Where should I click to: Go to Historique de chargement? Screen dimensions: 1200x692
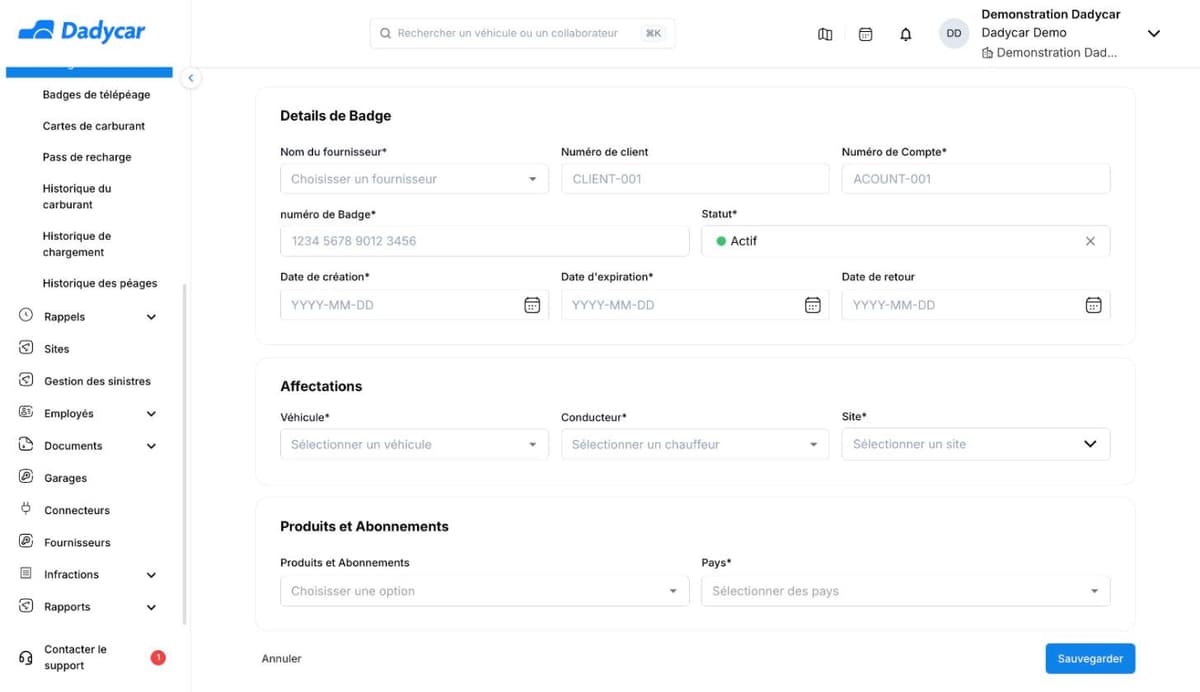[x=77, y=244]
